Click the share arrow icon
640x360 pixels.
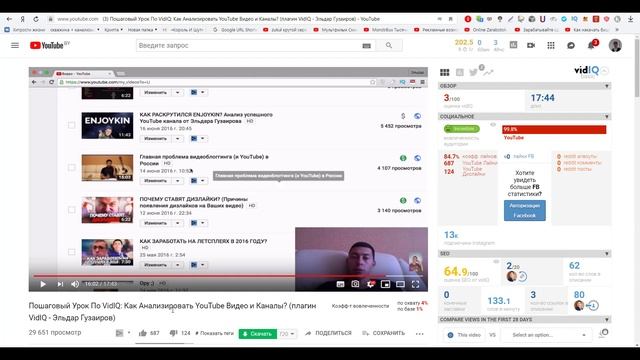pos(308,333)
